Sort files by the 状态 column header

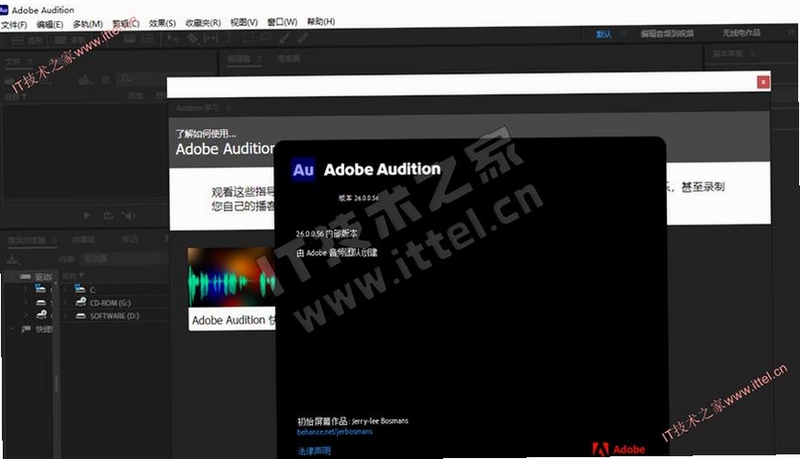click(136, 96)
